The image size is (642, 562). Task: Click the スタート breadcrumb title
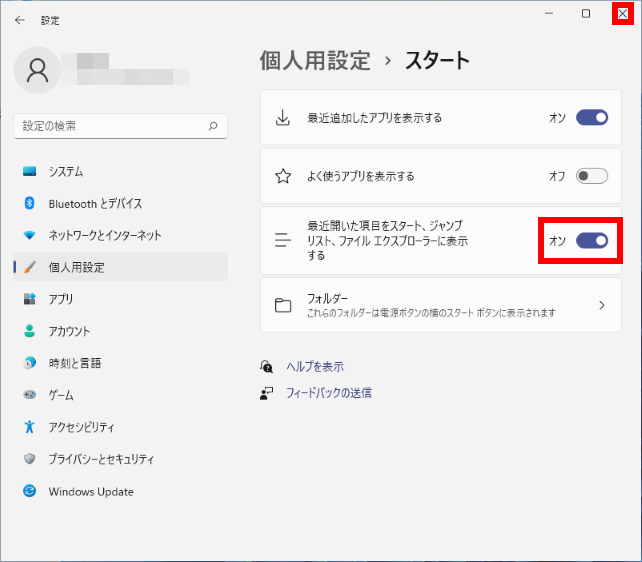click(437, 61)
